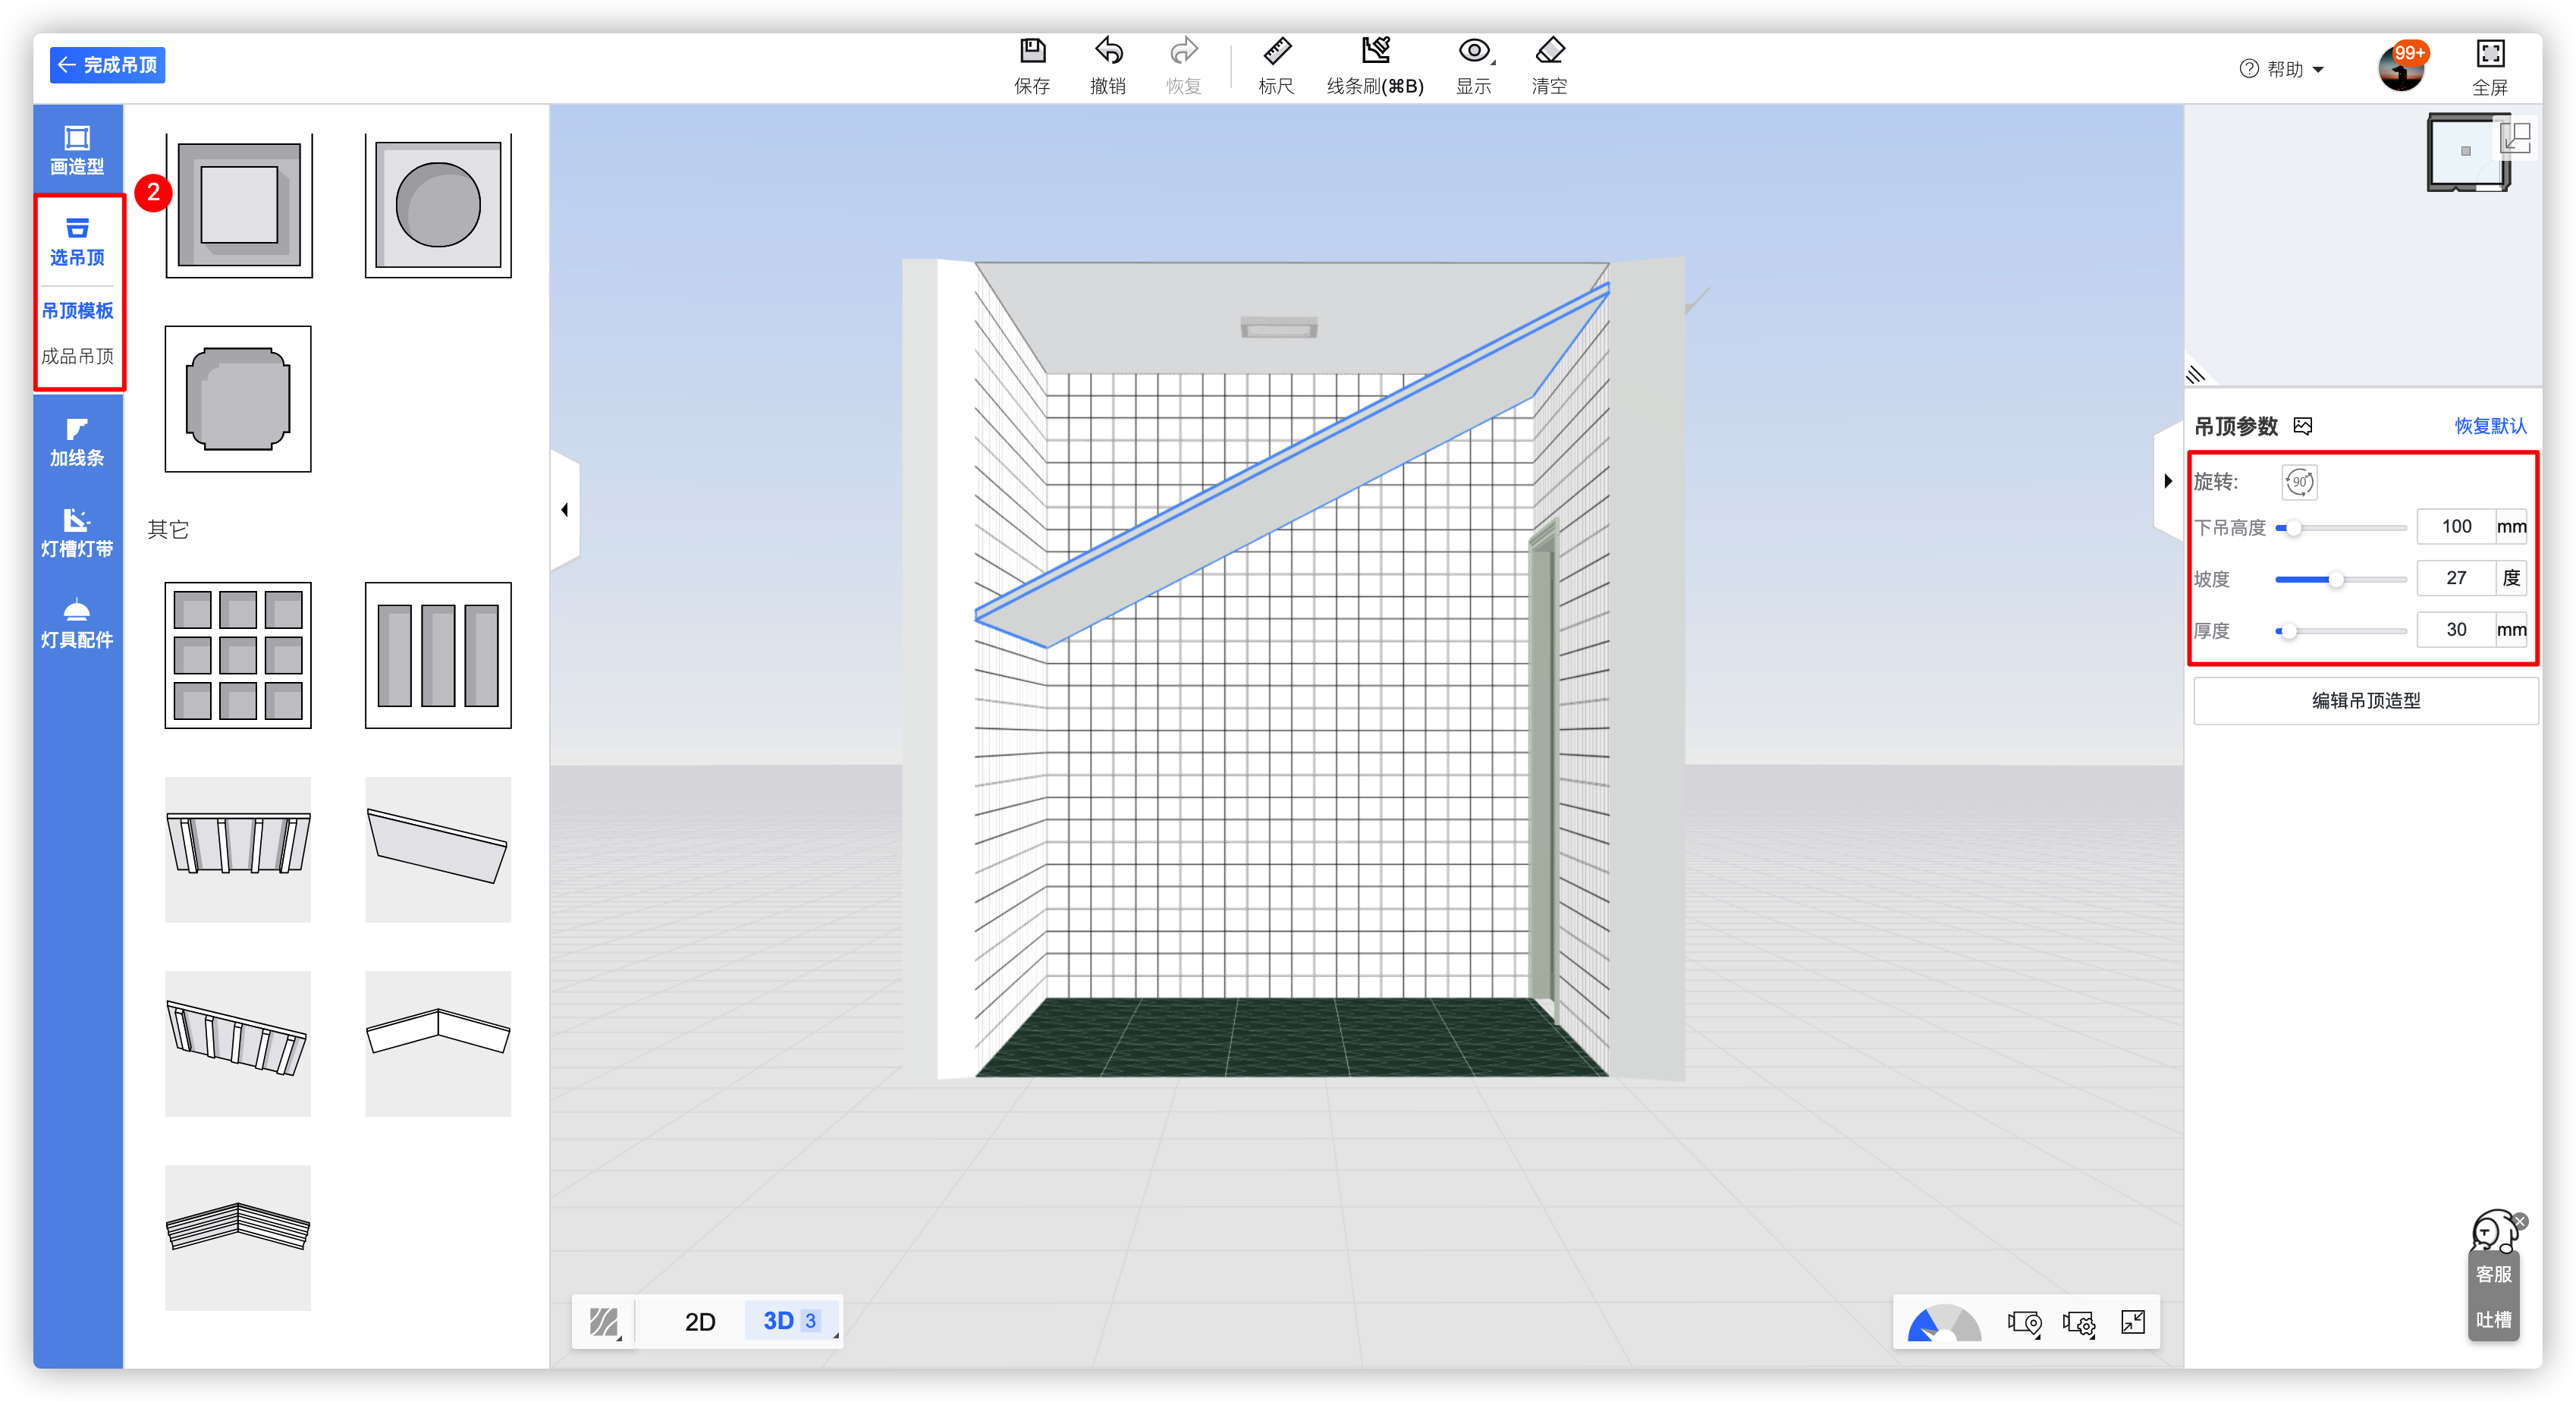2576x1402 pixels.
Task: Choose the circular ceiling template
Action: 438,205
